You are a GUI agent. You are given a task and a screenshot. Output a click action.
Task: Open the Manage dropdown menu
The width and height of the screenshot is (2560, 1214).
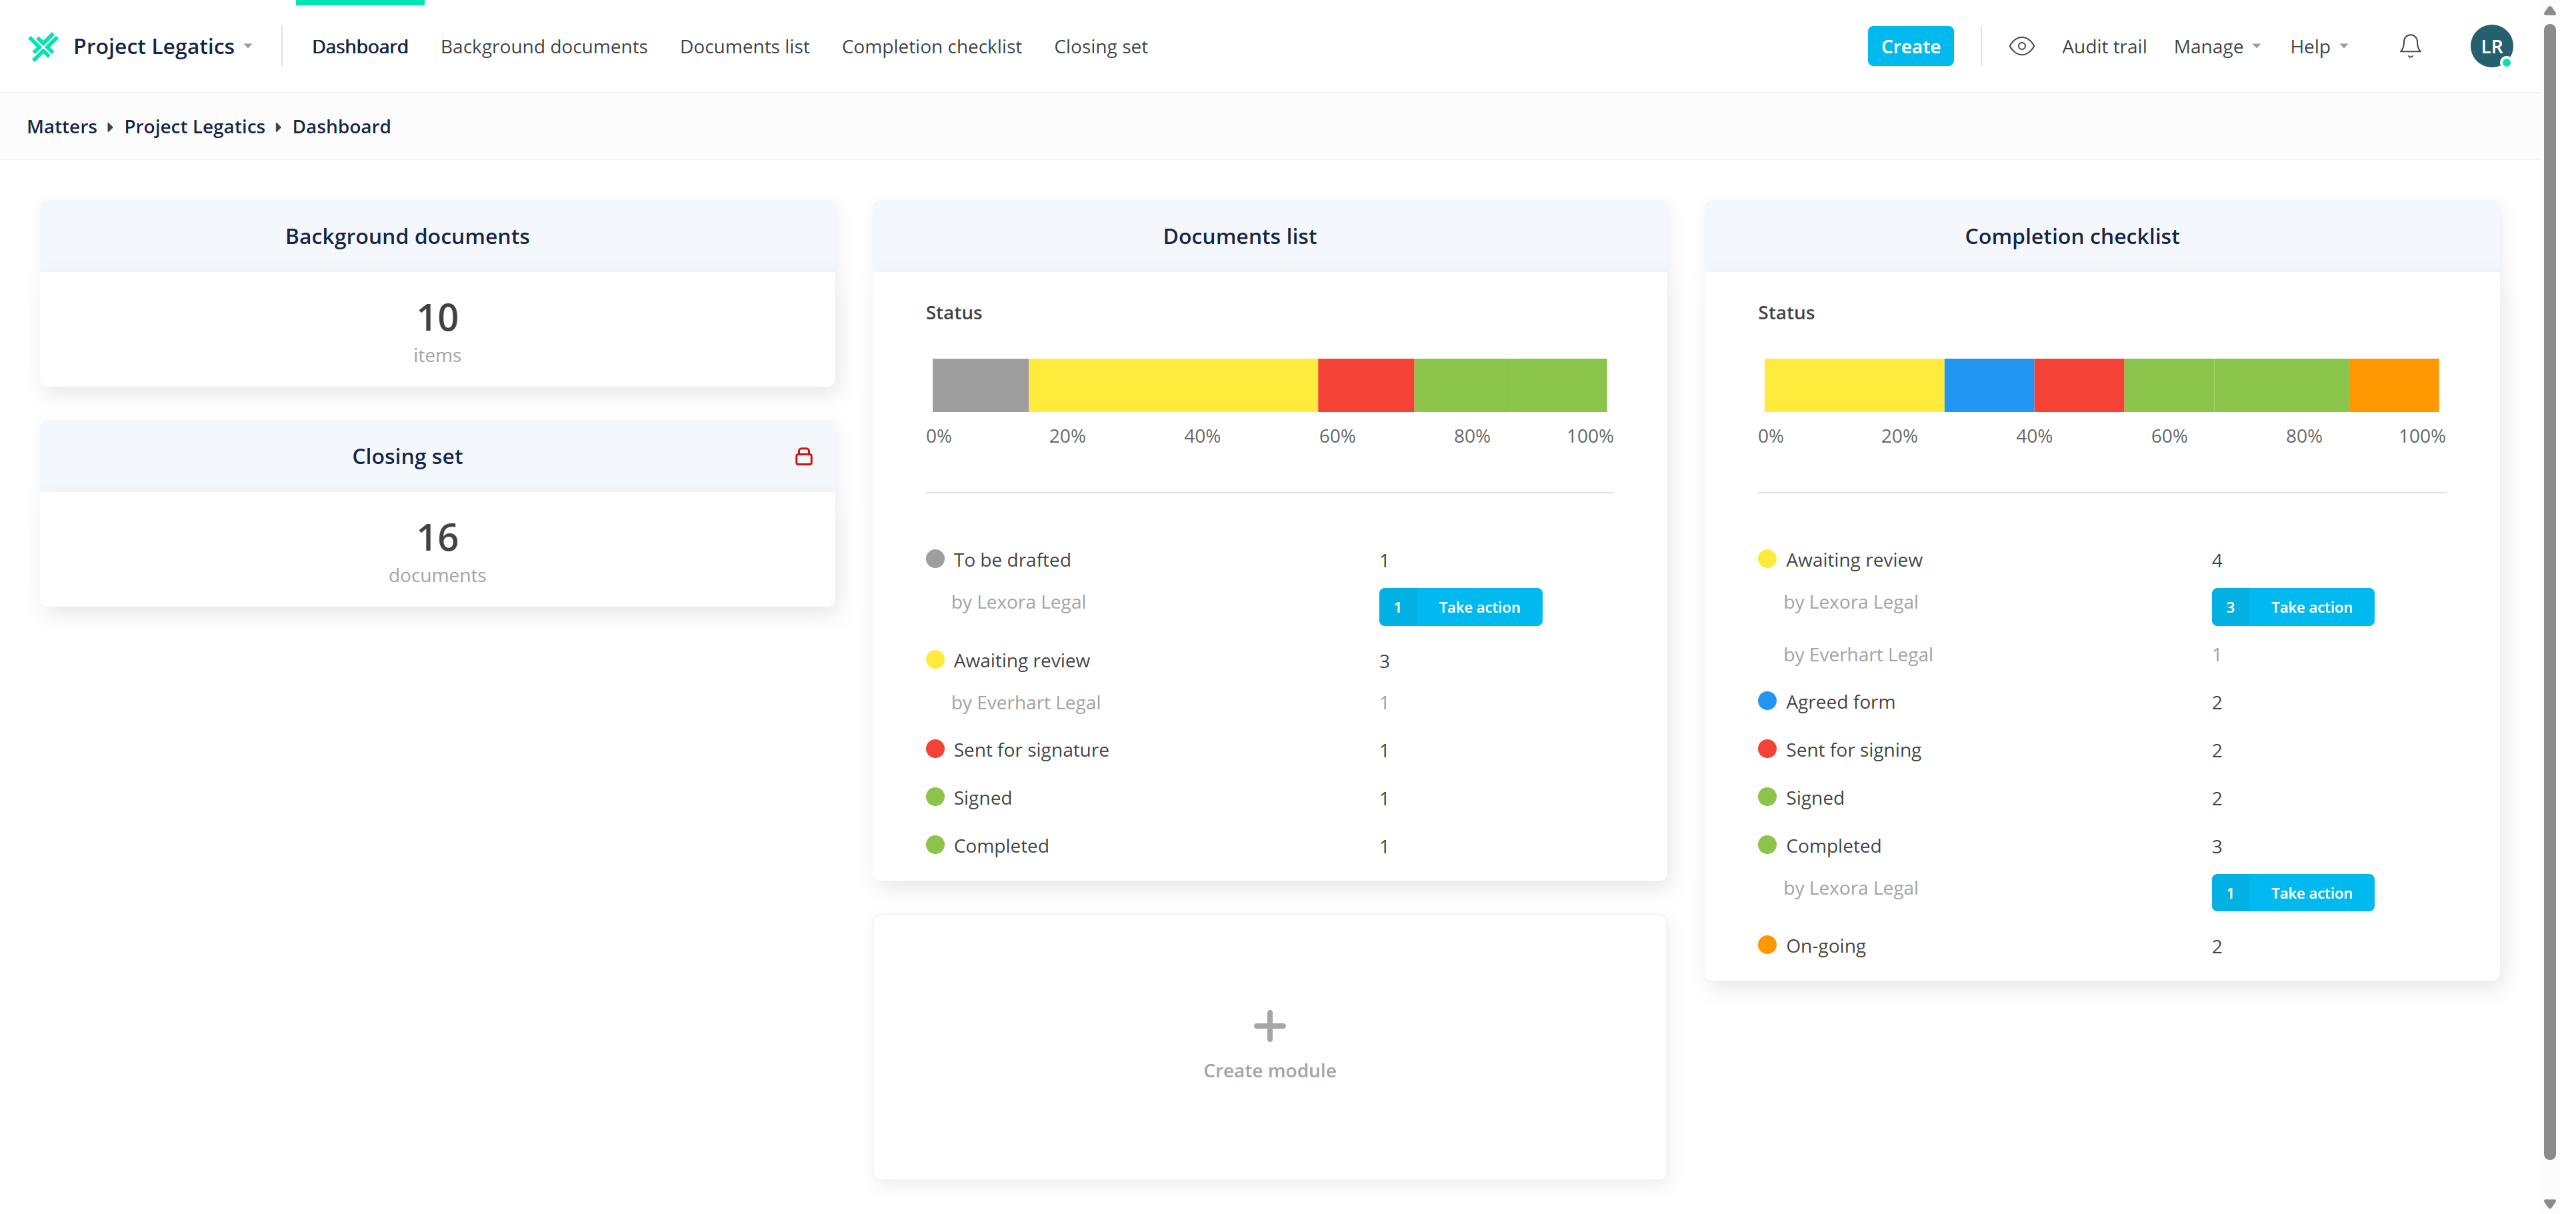tap(2216, 46)
